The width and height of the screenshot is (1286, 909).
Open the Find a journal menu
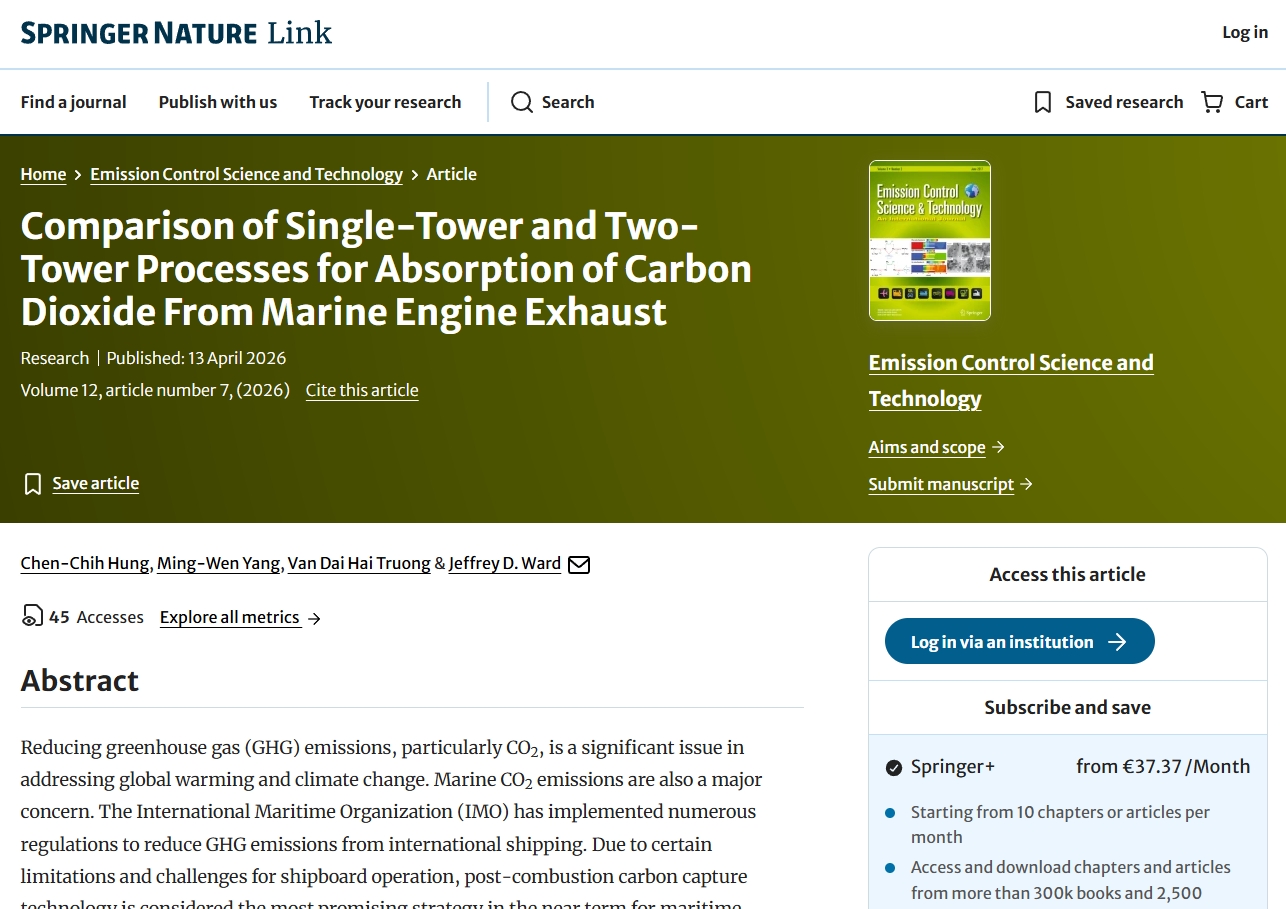73,102
